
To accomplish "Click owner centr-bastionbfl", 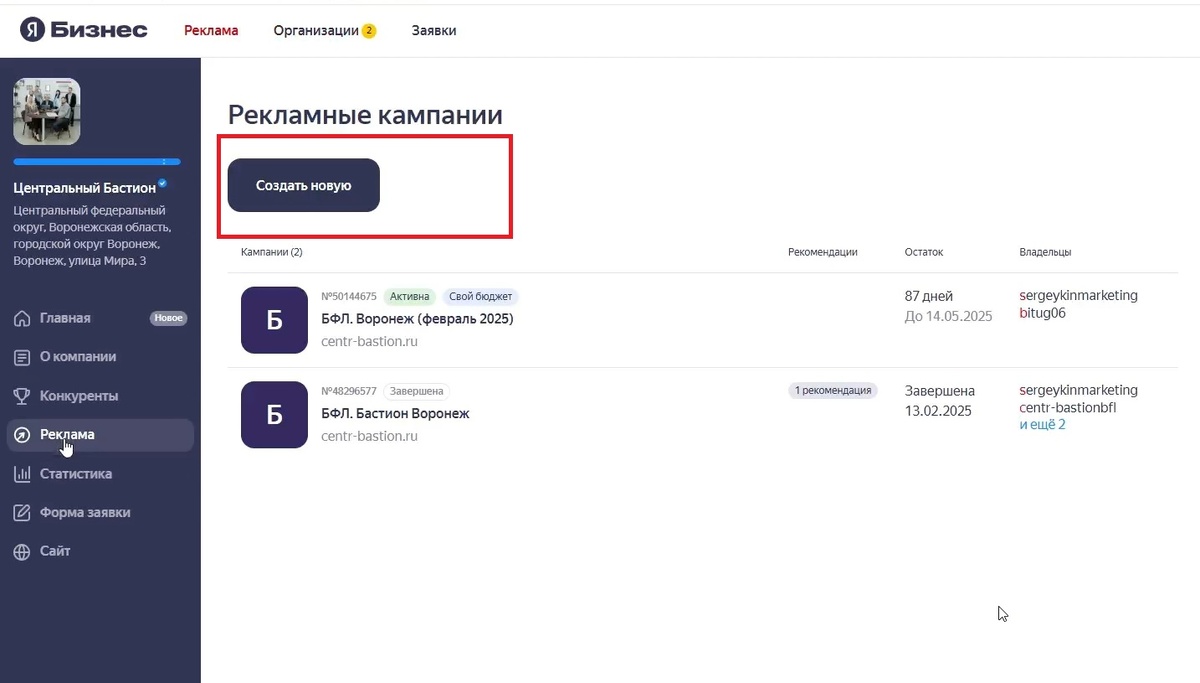I will [1067, 408].
